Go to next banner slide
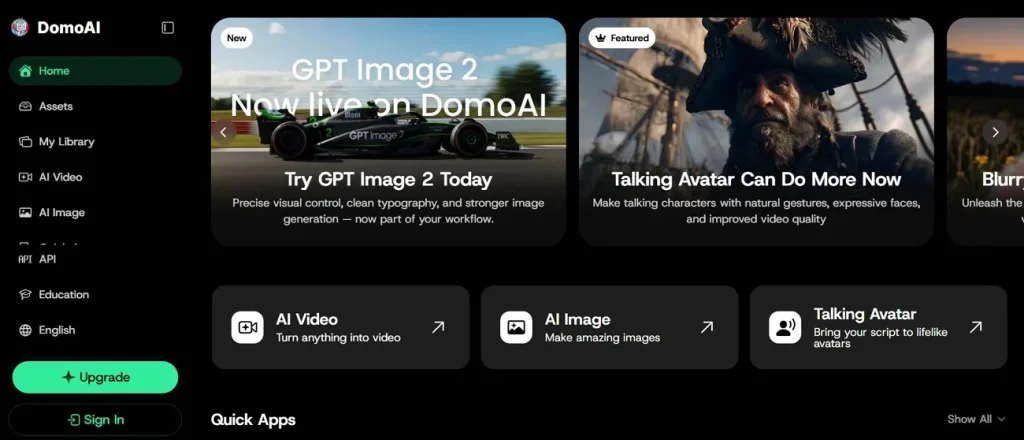 tap(995, 132)
